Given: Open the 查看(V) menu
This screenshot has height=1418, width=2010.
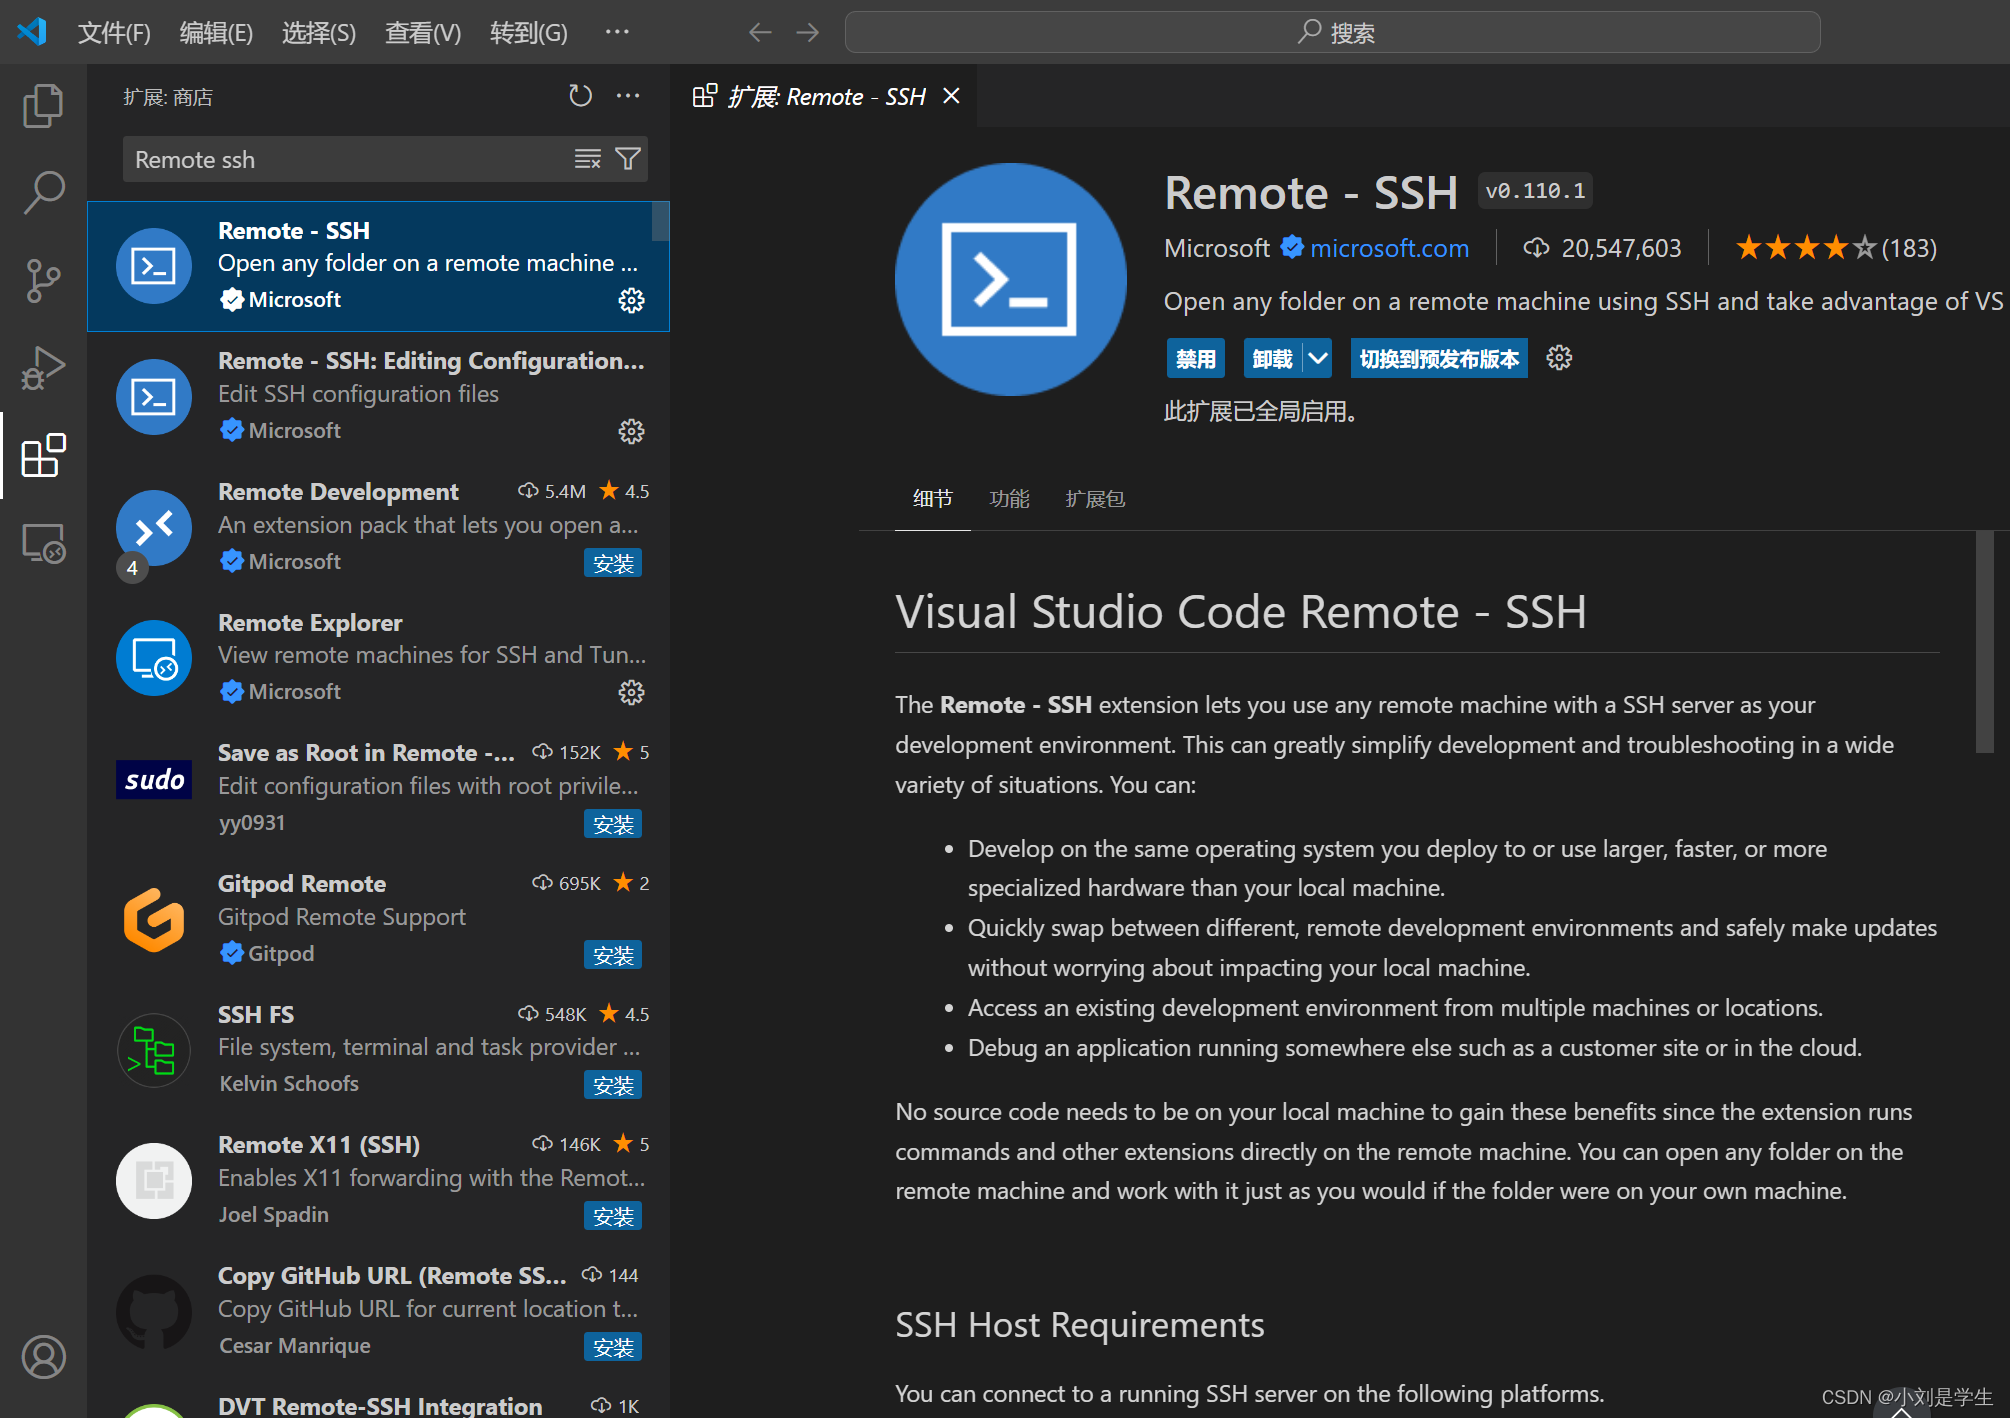Looking at the screenshot, I should point(421,32).
